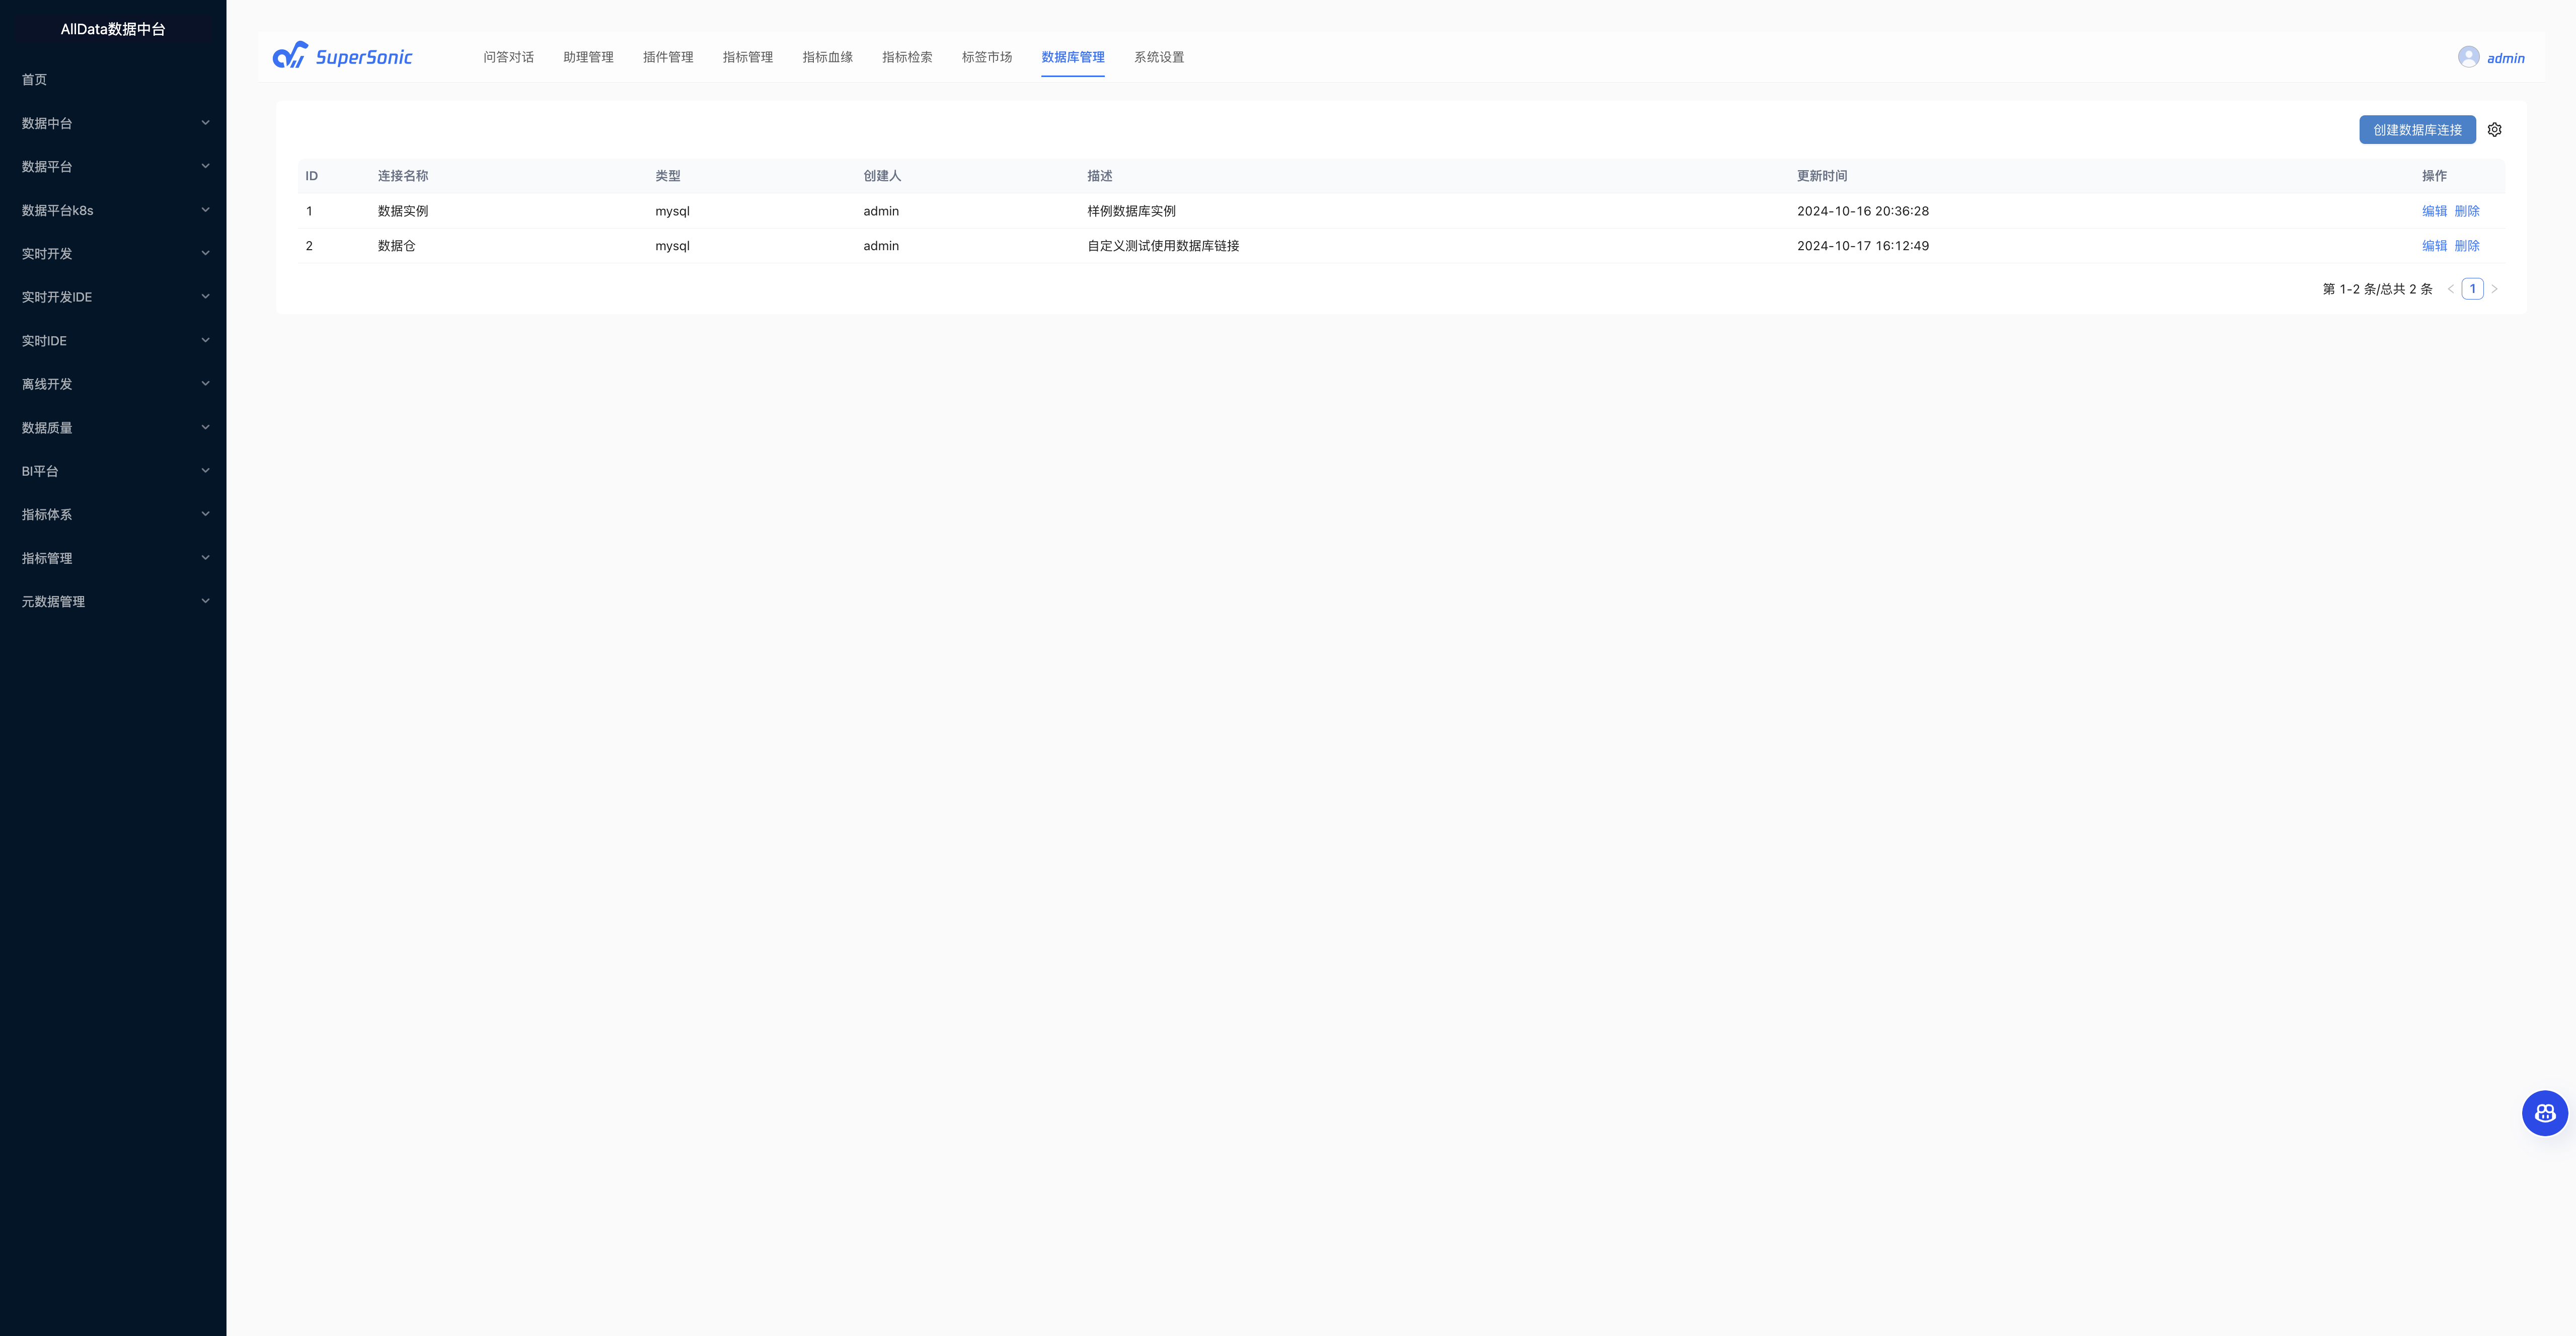Expand the 数据中台 sidebar menu
Screen dimensions: 2576x1336
coord(113,123)
